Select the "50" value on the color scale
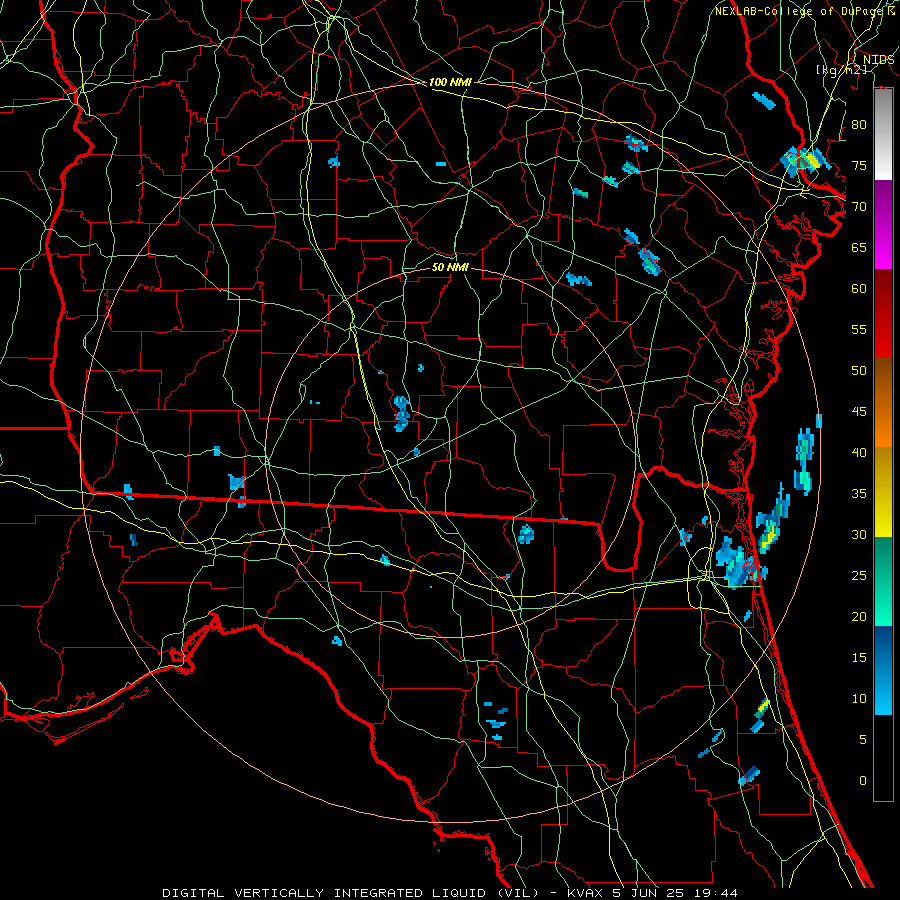 859,371
